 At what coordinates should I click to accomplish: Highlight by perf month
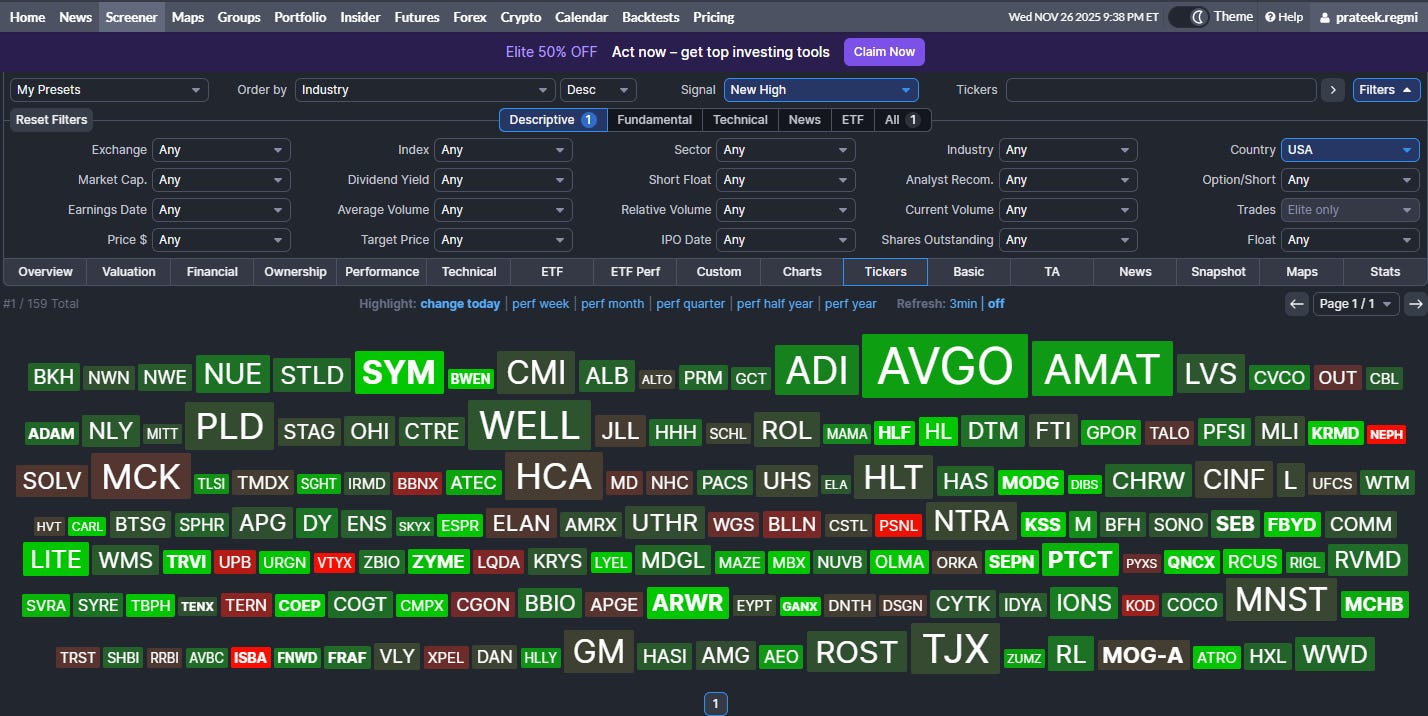pyautogui.click(x=612, y=304)
